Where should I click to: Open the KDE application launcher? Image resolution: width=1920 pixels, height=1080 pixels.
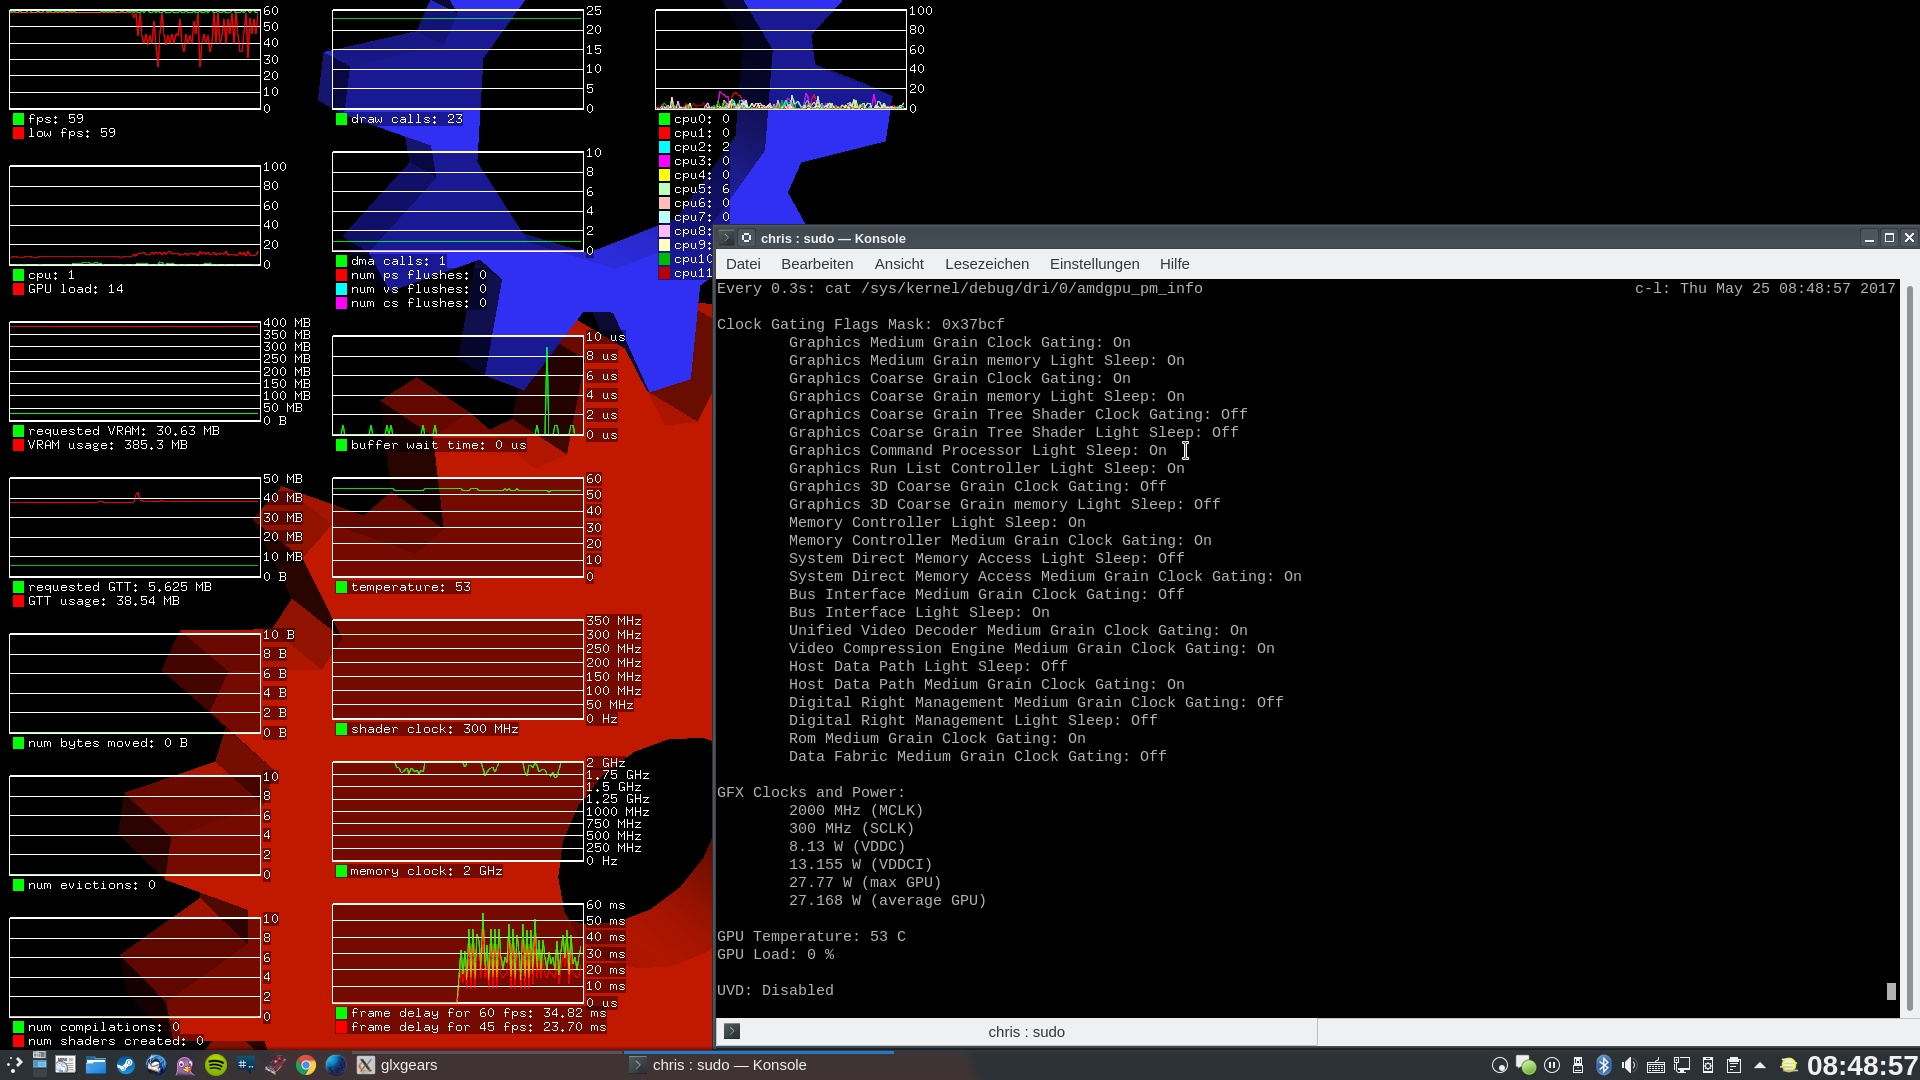click(14, 1065)
